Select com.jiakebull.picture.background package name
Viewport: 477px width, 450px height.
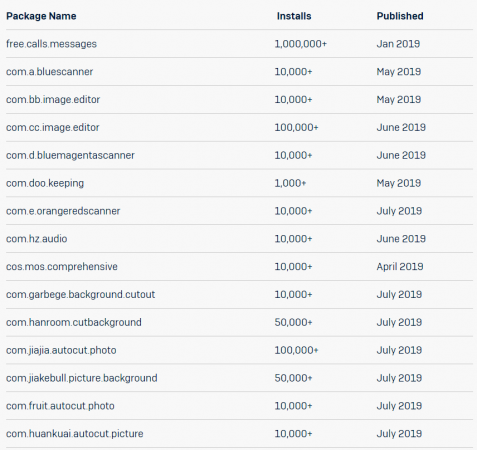[x=82, y=378]
